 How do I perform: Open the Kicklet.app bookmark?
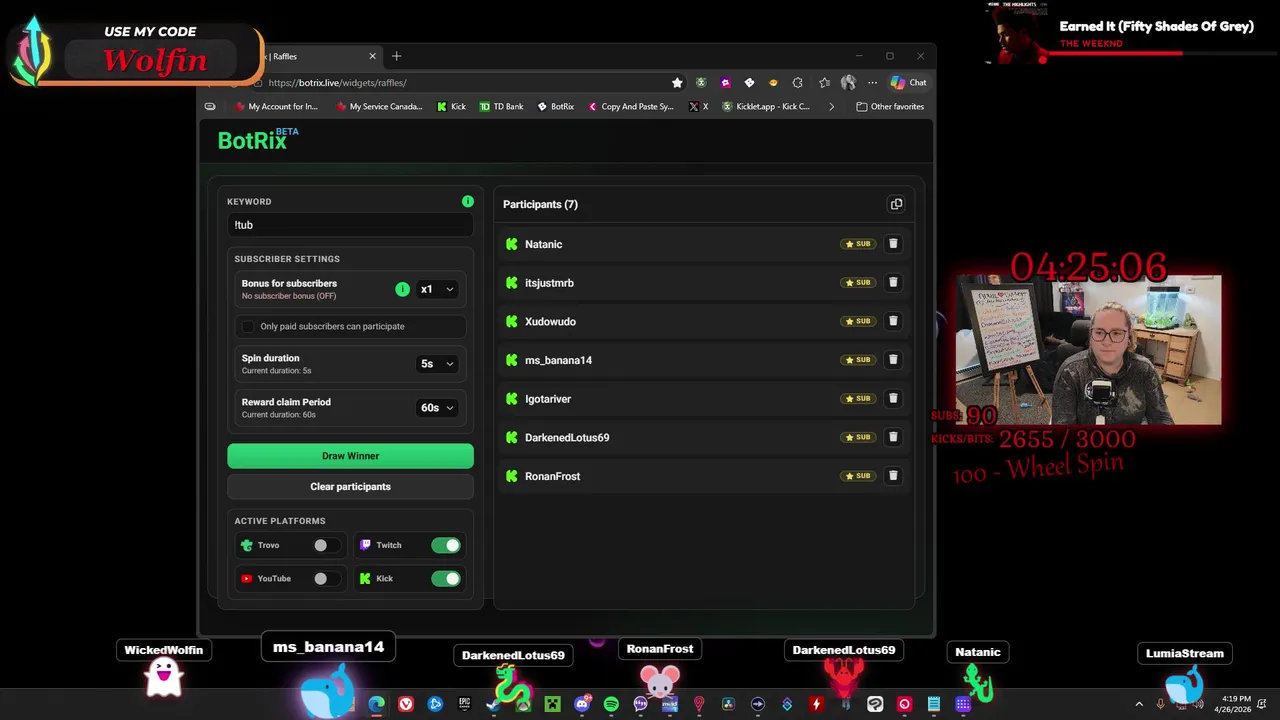[766, 107]
